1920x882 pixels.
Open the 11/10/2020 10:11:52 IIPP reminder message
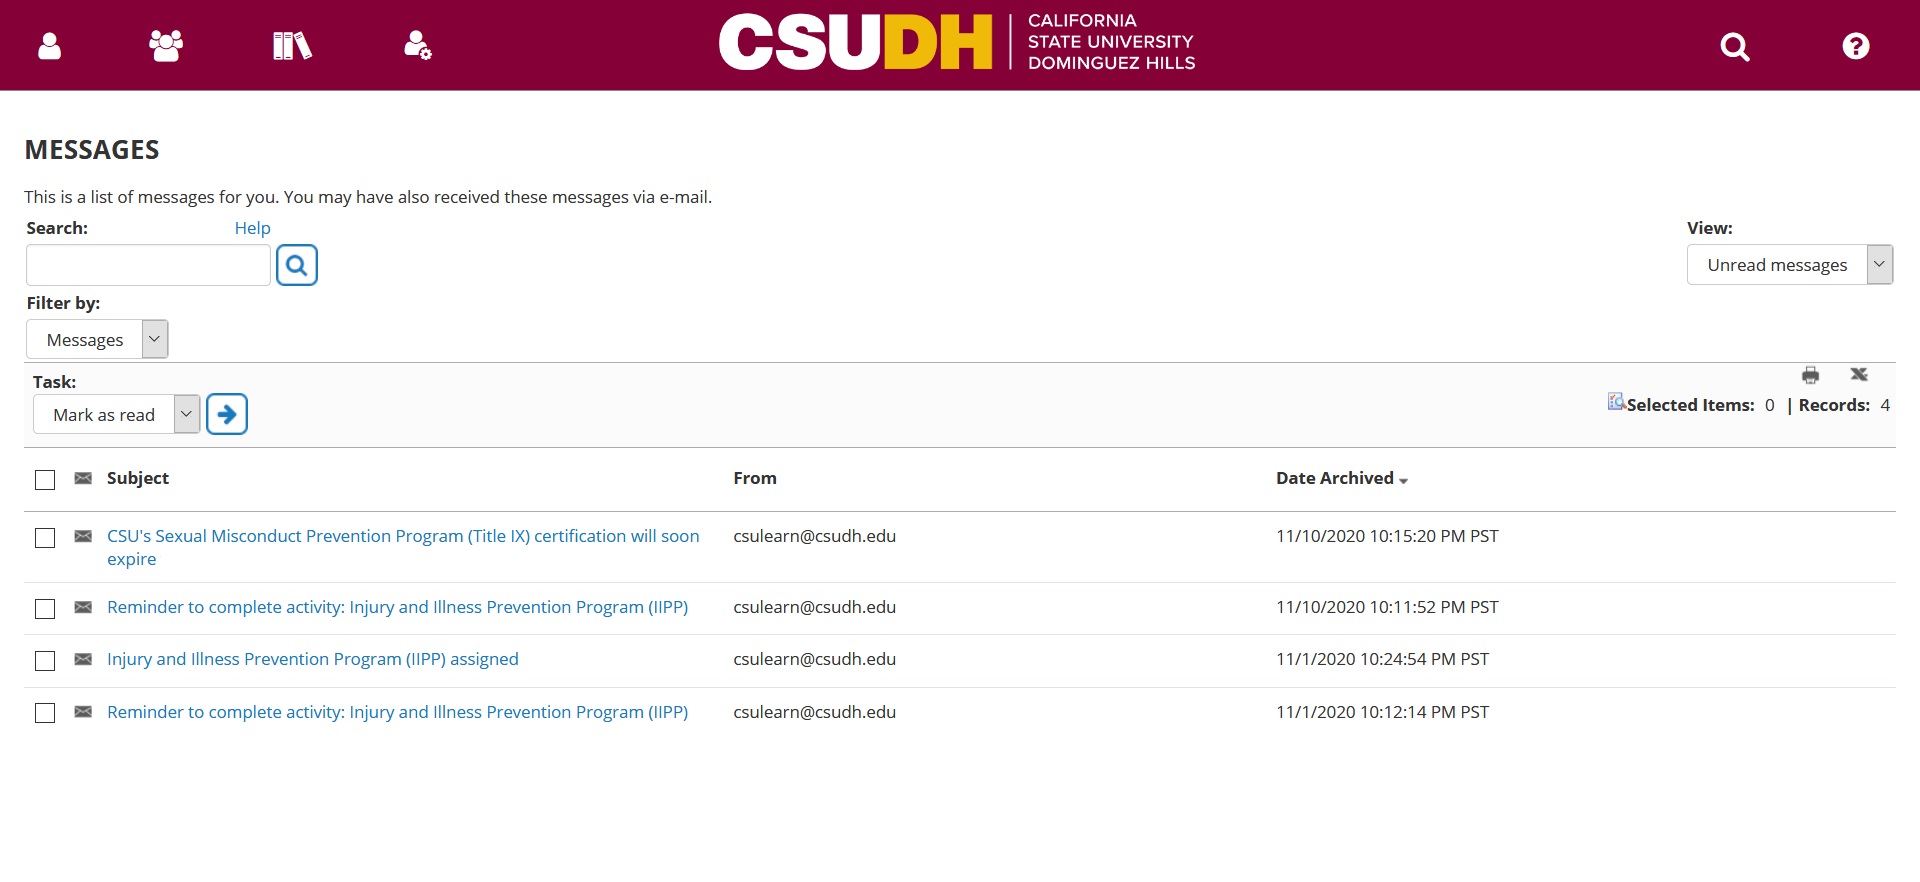click(397, 607)
